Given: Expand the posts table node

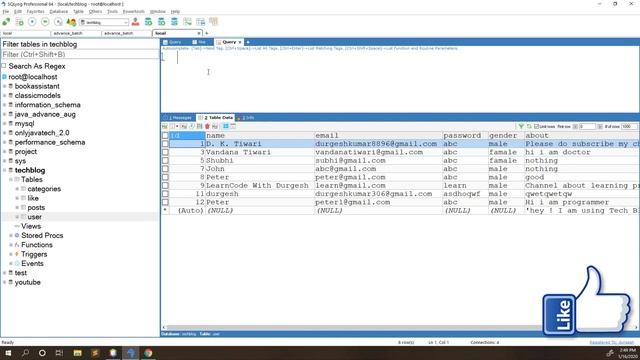Looking at the screenshot, I should tap(17, 208).
